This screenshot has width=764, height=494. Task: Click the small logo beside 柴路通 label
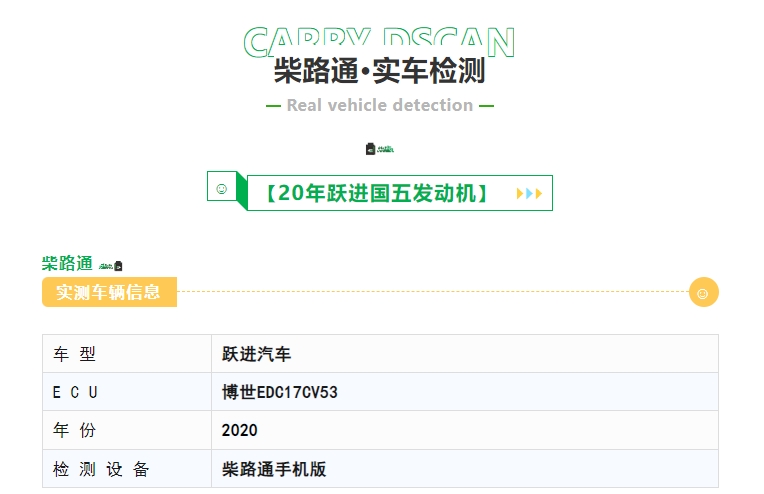point(111,266)
